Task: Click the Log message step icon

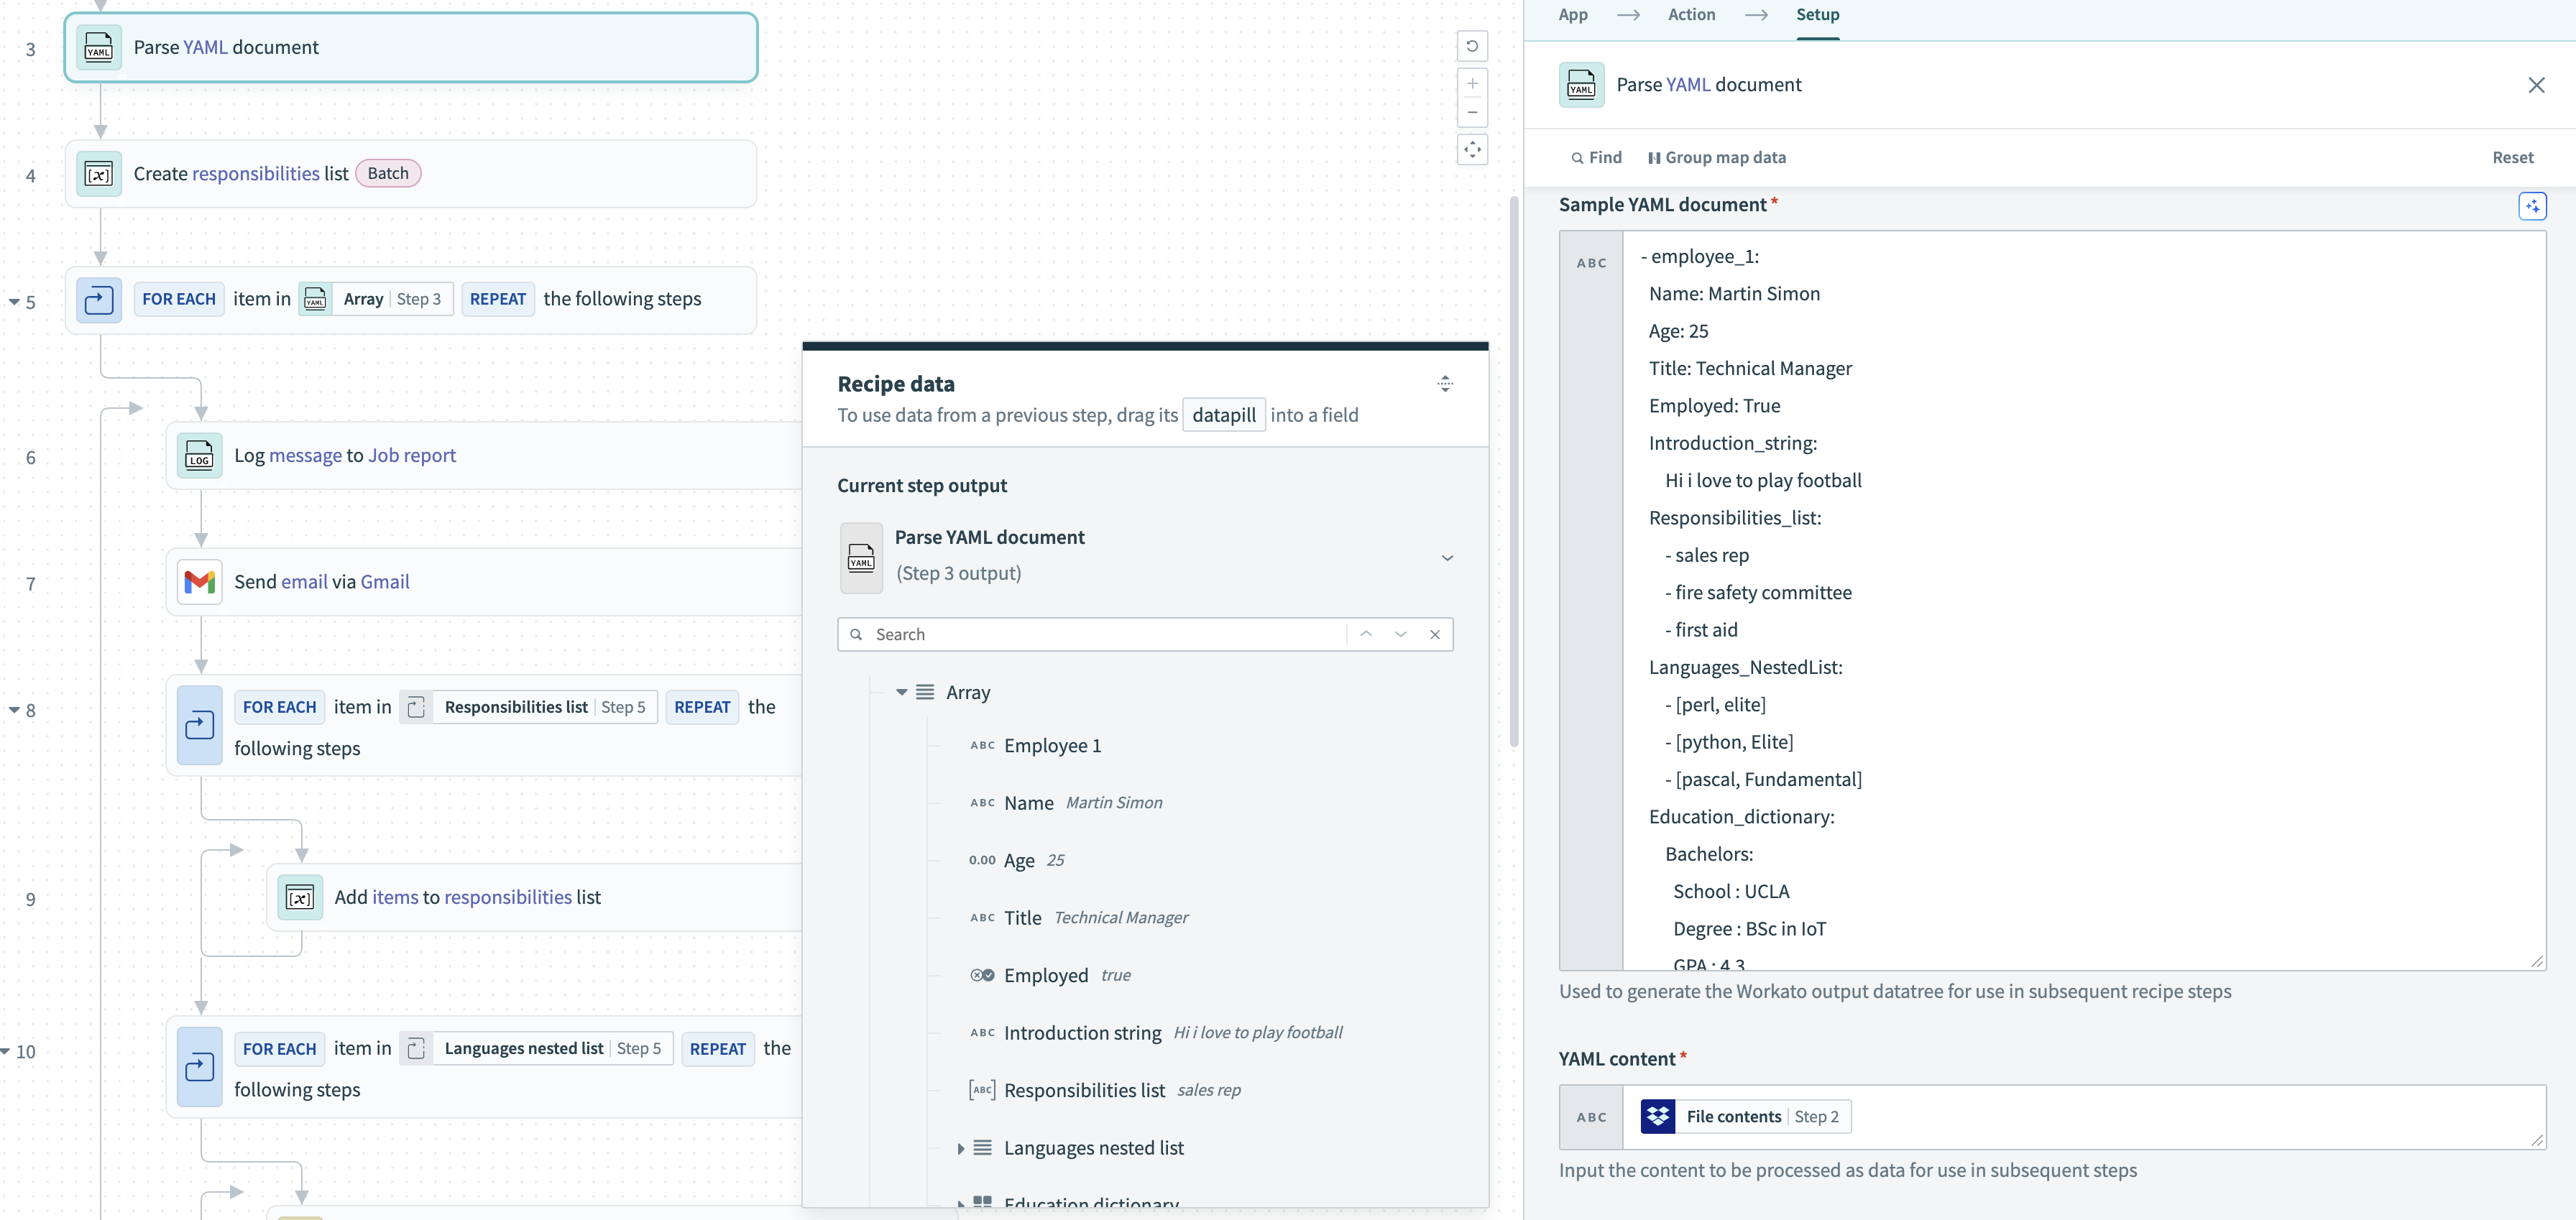Action: (200, 455)
